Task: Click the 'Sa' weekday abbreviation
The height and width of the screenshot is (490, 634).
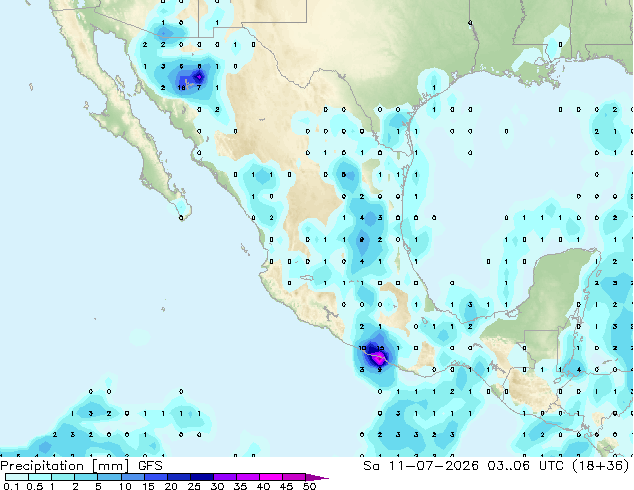Action: (371, 466)
